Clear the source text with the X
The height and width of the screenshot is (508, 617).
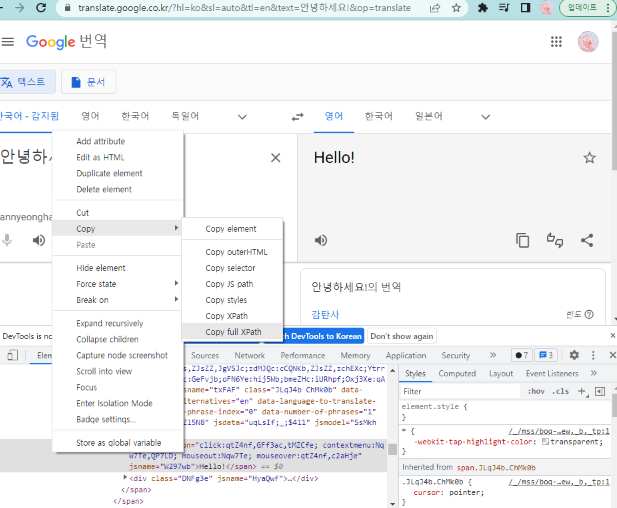(275, 158)
